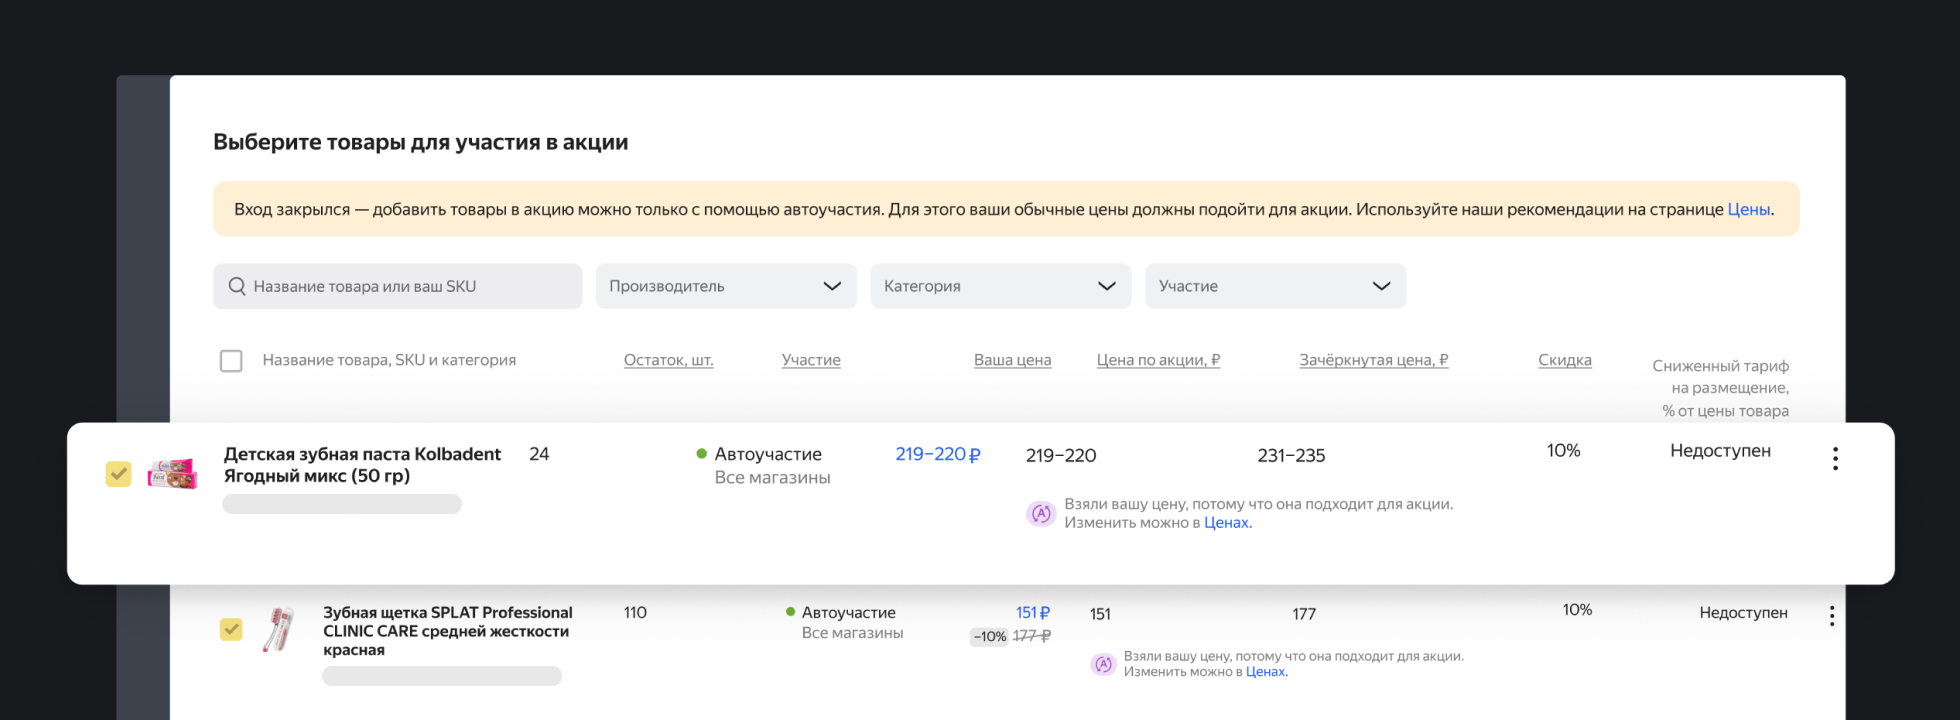Screen dimensions: 1960x720
Task: Click product name Детская зубная паста Kolbadent
Action: [362, 465]
